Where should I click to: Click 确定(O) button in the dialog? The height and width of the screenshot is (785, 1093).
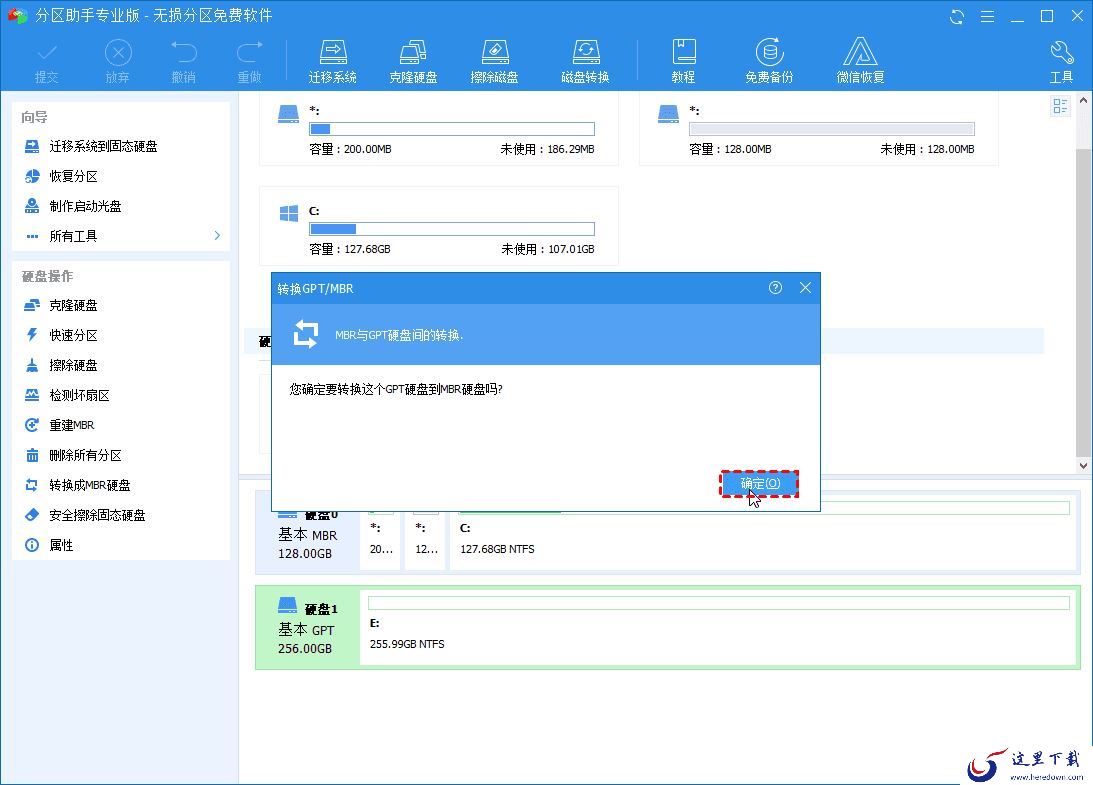pos(759,484)
